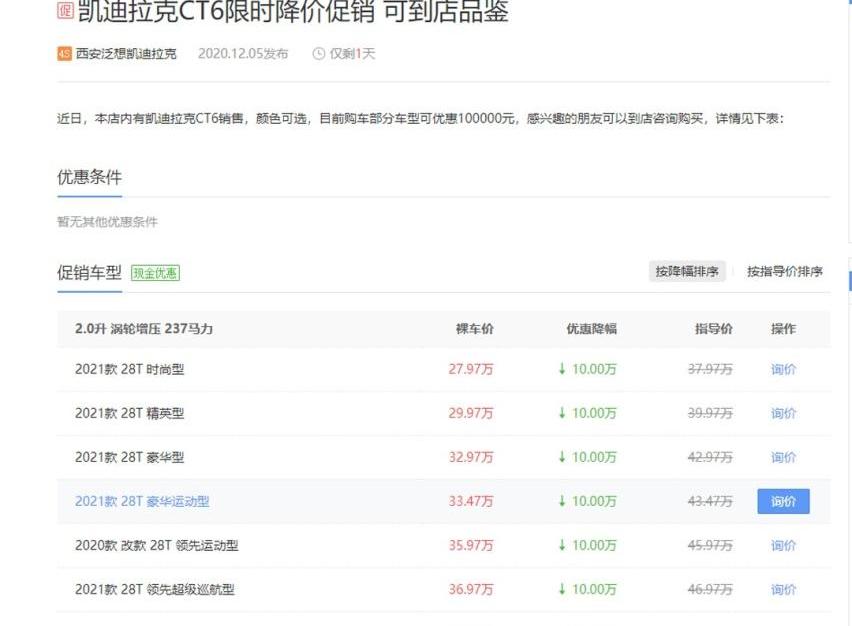The height and width of the screenshot is (626, 852).
Task: Click the 35.97万 bare car price
Action: pyautogui.click(x=471, y=546)
